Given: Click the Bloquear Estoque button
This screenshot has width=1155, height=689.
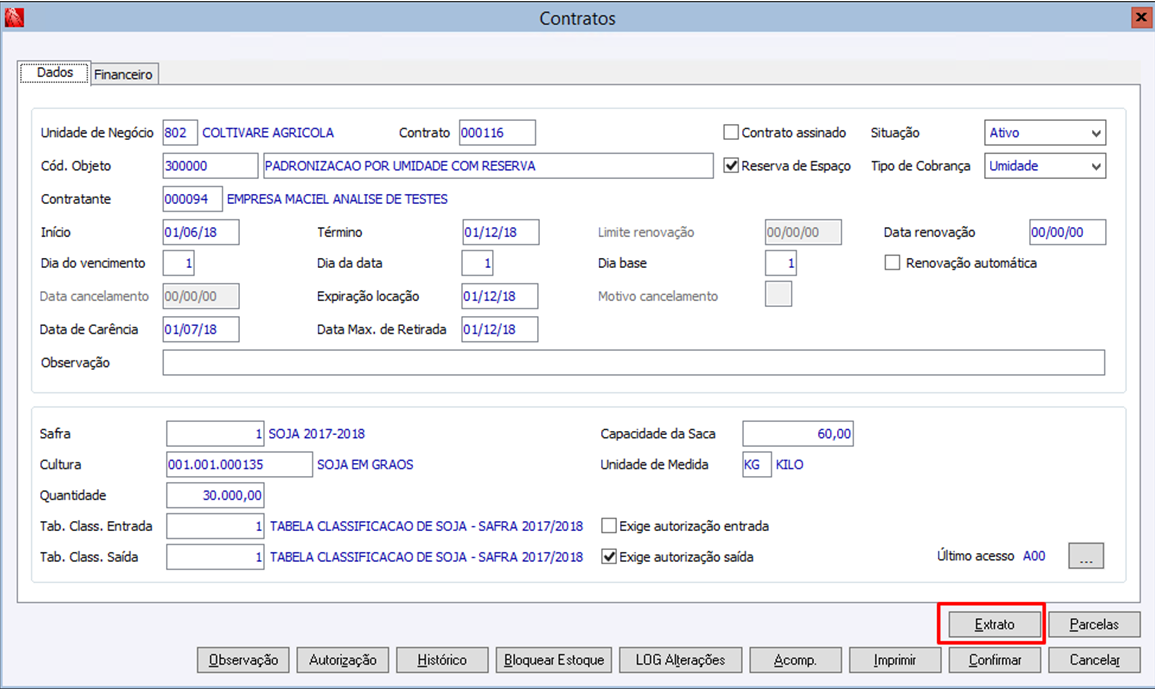Looking at the screenshot, I should 554,660.
